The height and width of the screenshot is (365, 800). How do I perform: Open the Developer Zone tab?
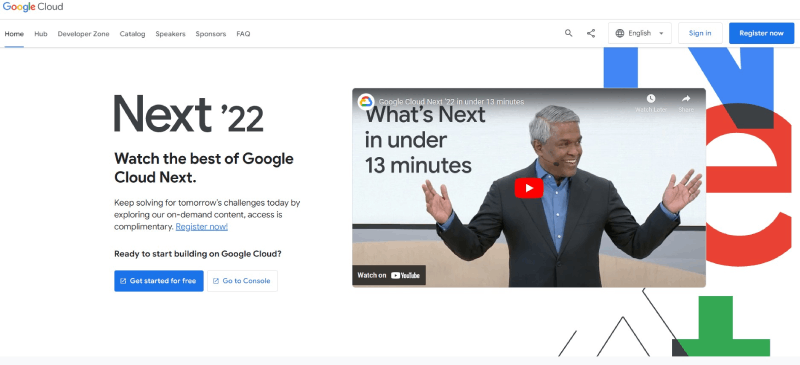[x=84, y=34]
